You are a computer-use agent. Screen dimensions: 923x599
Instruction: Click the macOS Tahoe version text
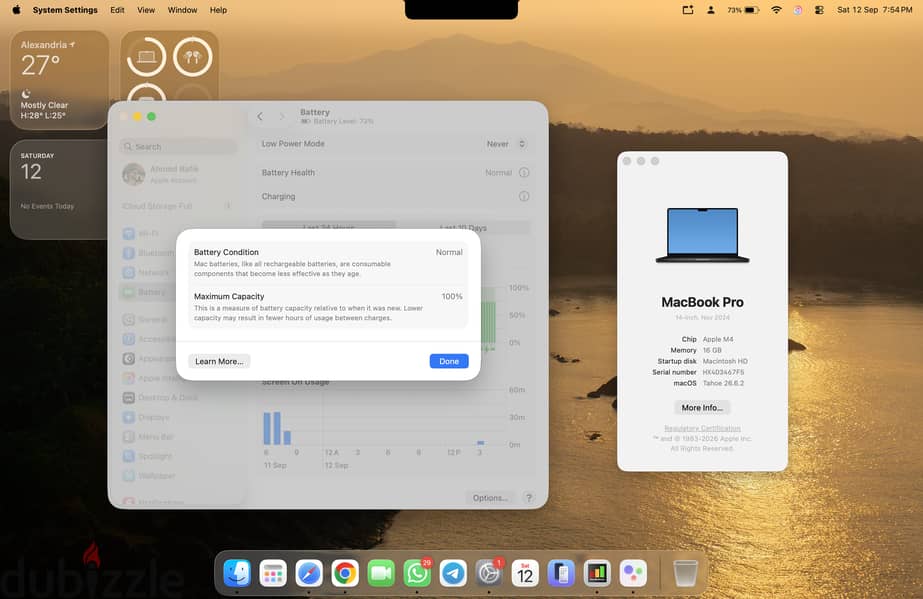723,383
